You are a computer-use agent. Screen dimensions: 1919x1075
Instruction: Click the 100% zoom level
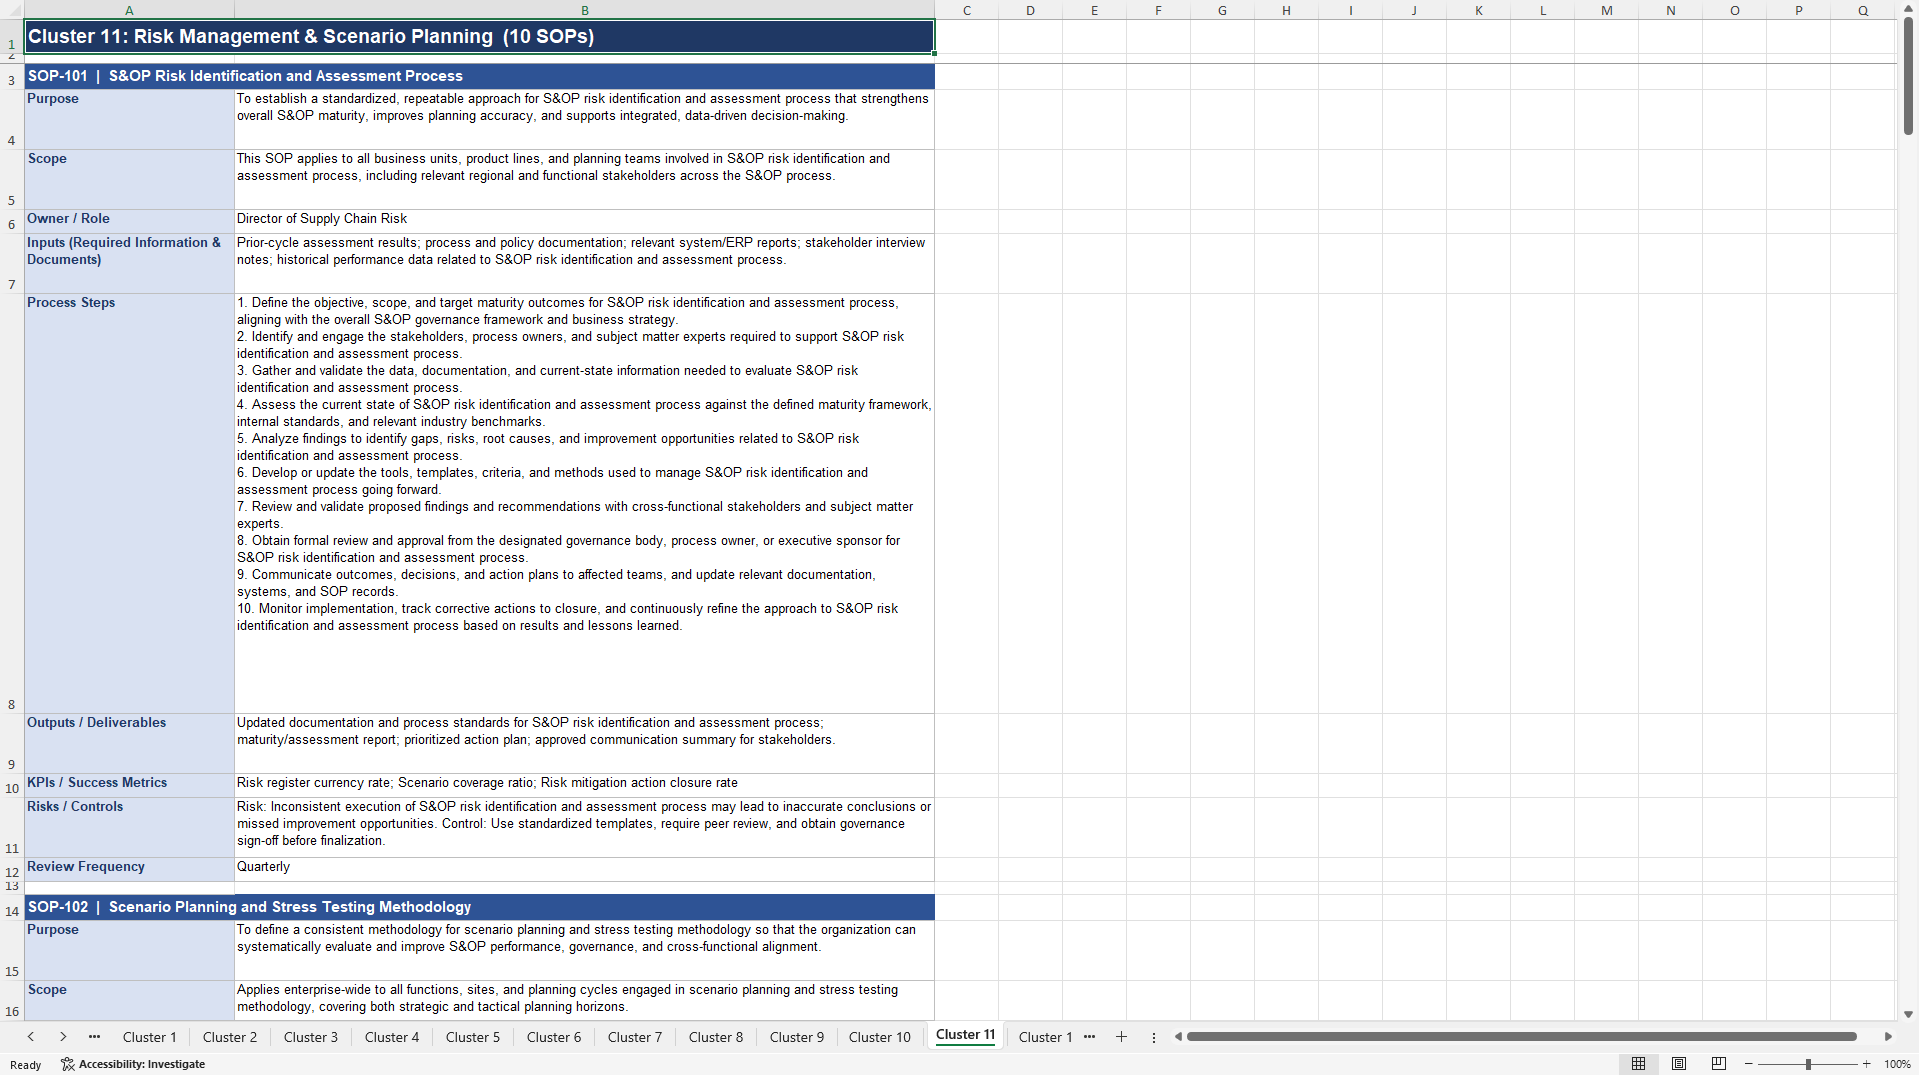(1897, 1065)
